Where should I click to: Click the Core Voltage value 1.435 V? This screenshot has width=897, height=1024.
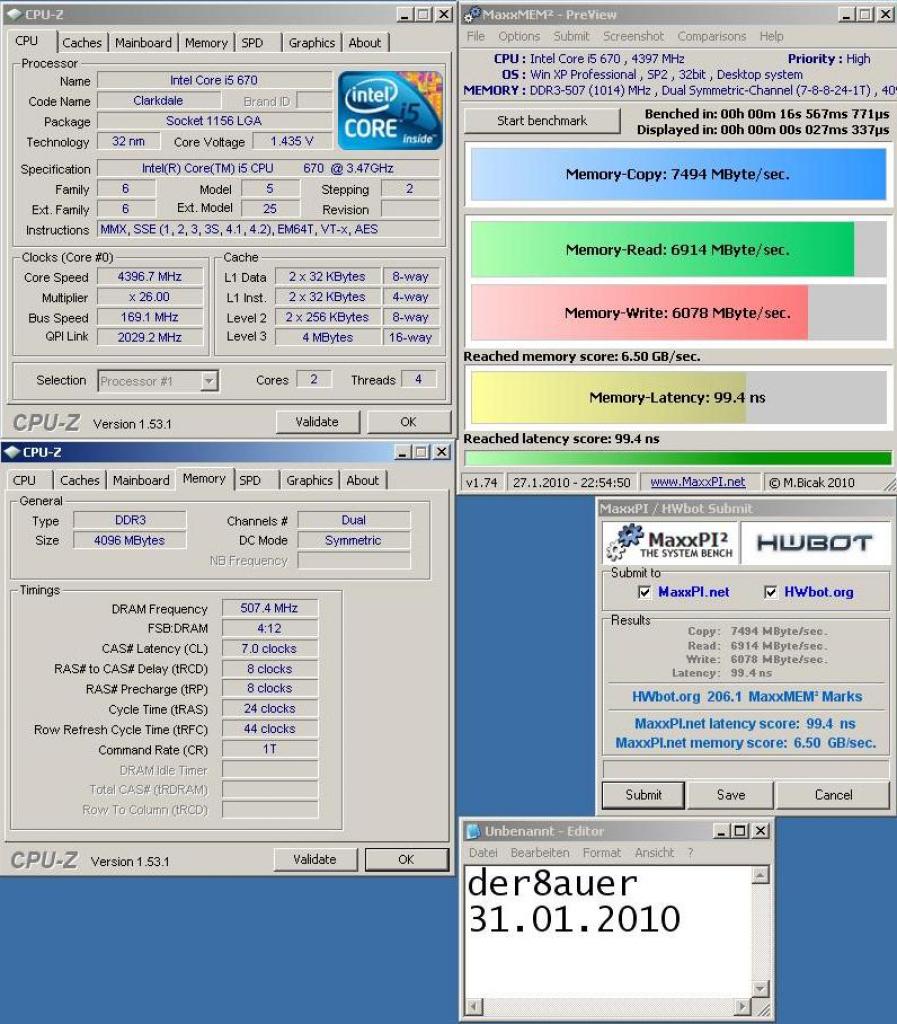pos(292,142)
